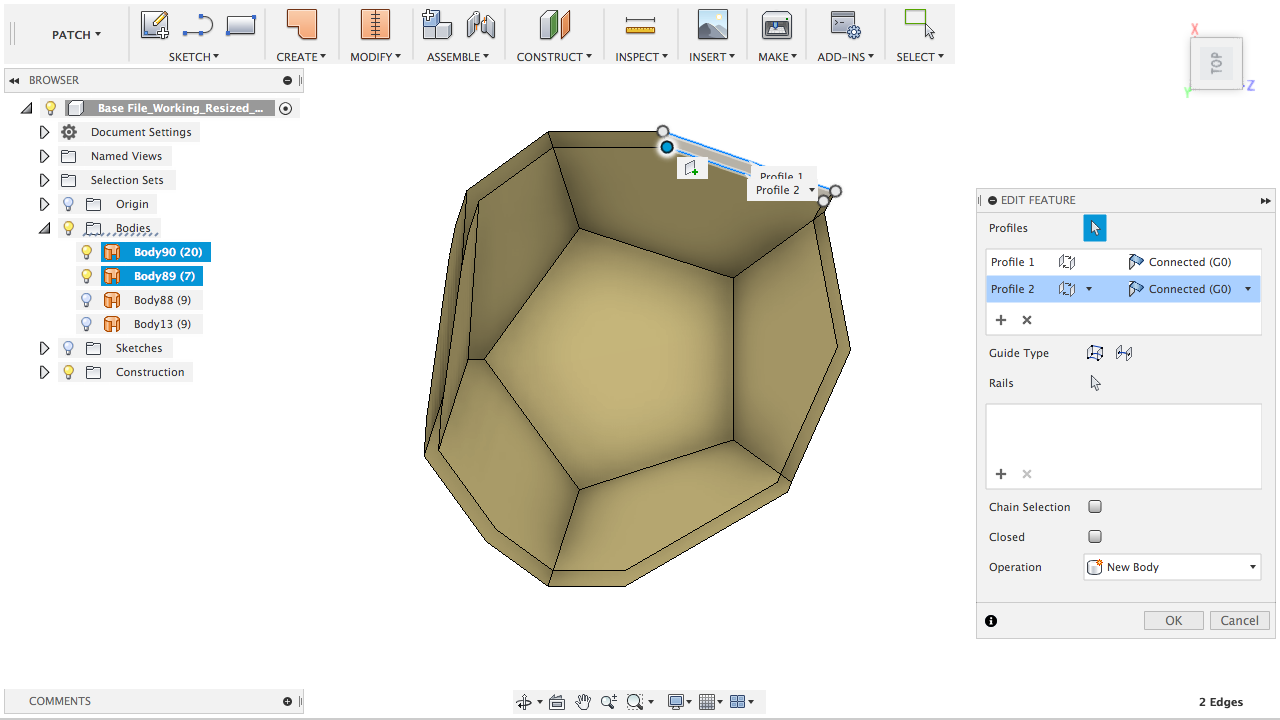Select the Rectangle sketch tool icon
Viewport: 1280px width, 720px height.
pos(241,25)
